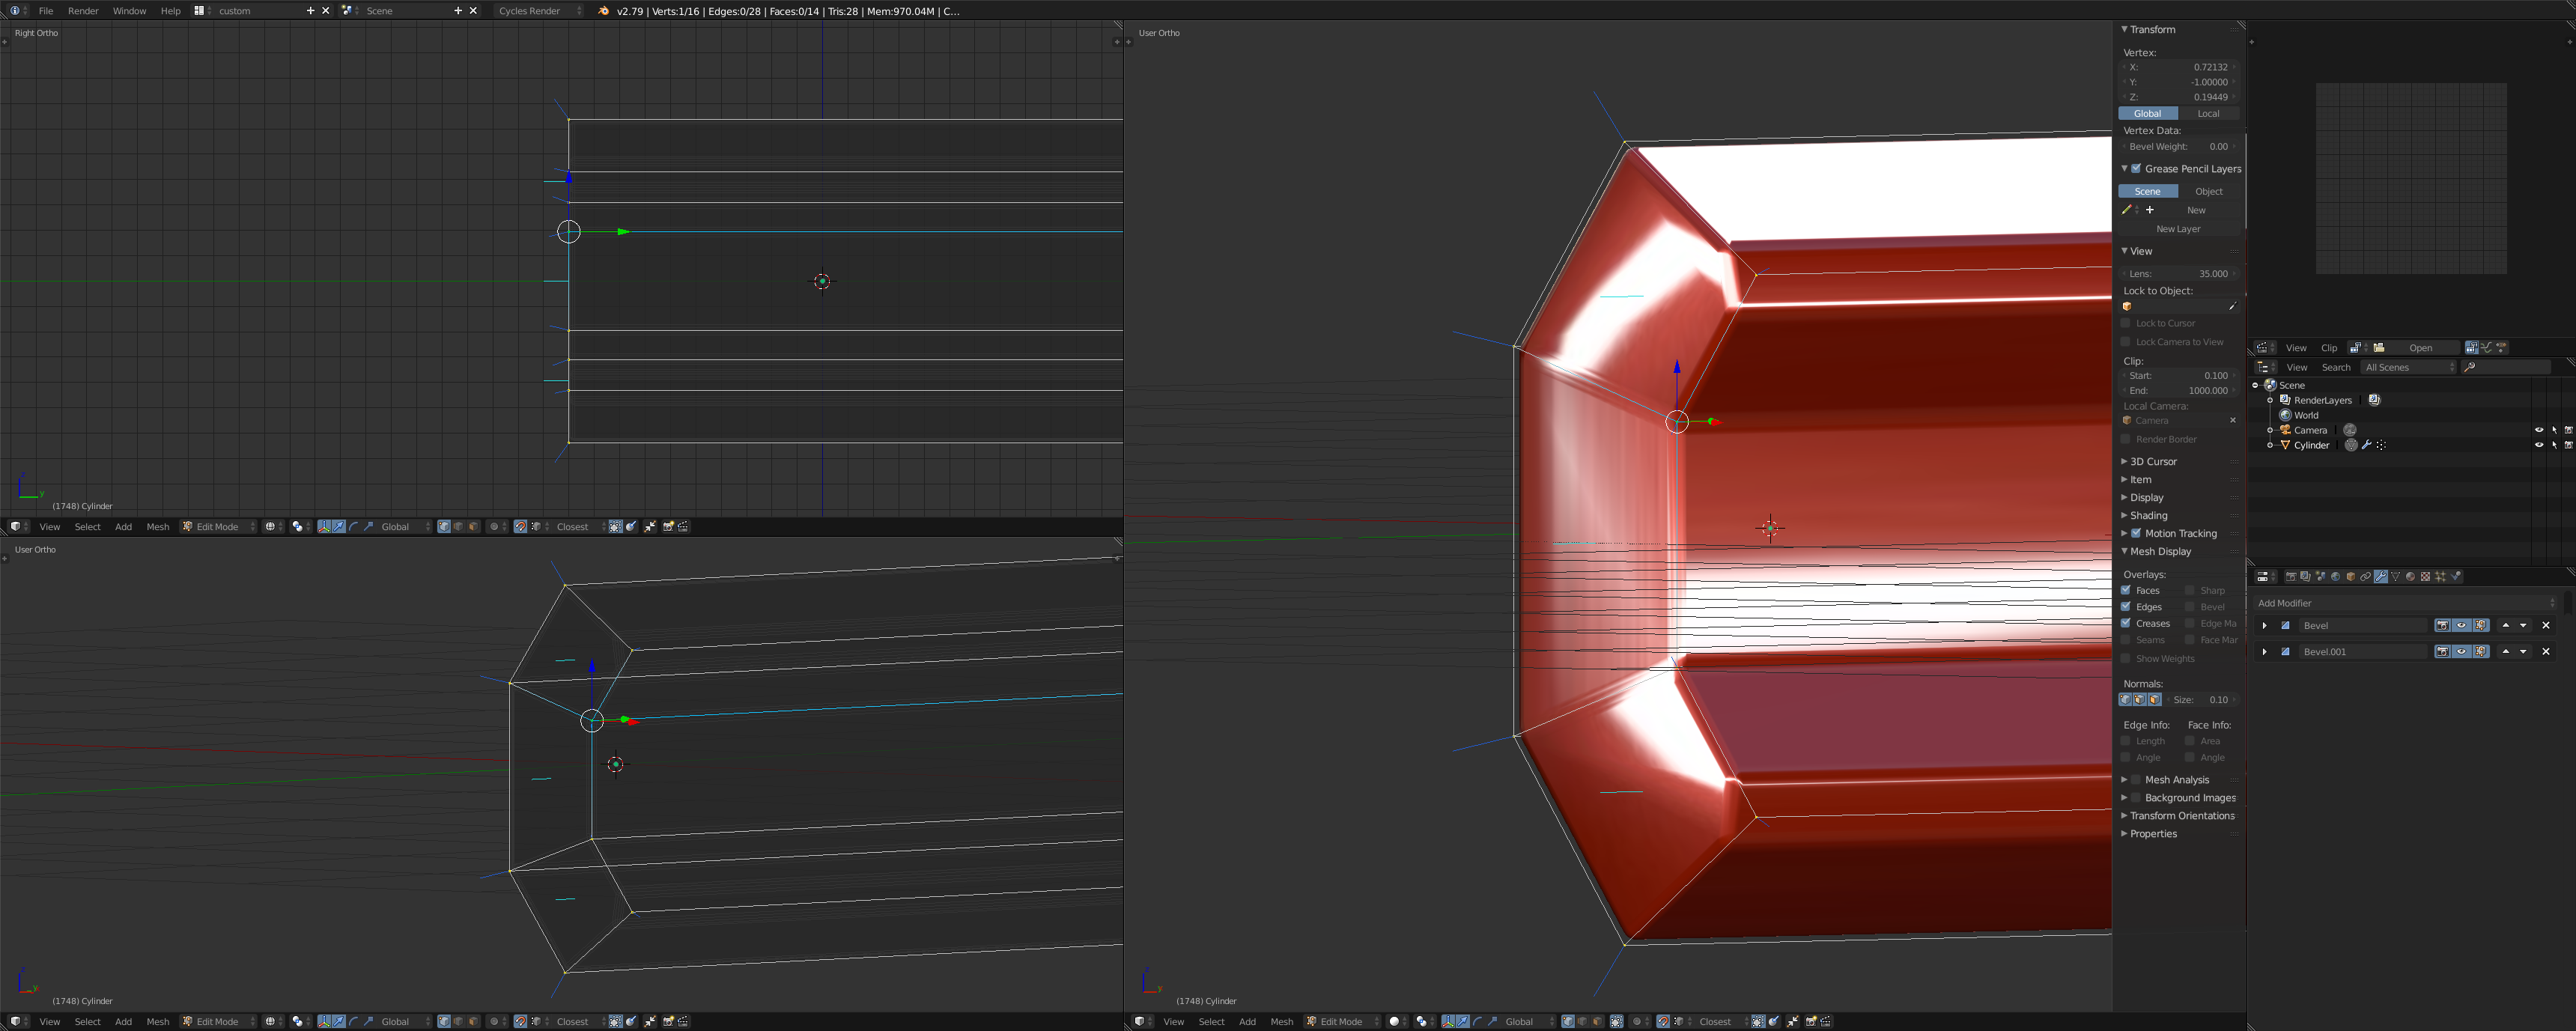Toggle 3D manipulator widget in right viewport header
The image size is (2576, 1031).
1449,1021
